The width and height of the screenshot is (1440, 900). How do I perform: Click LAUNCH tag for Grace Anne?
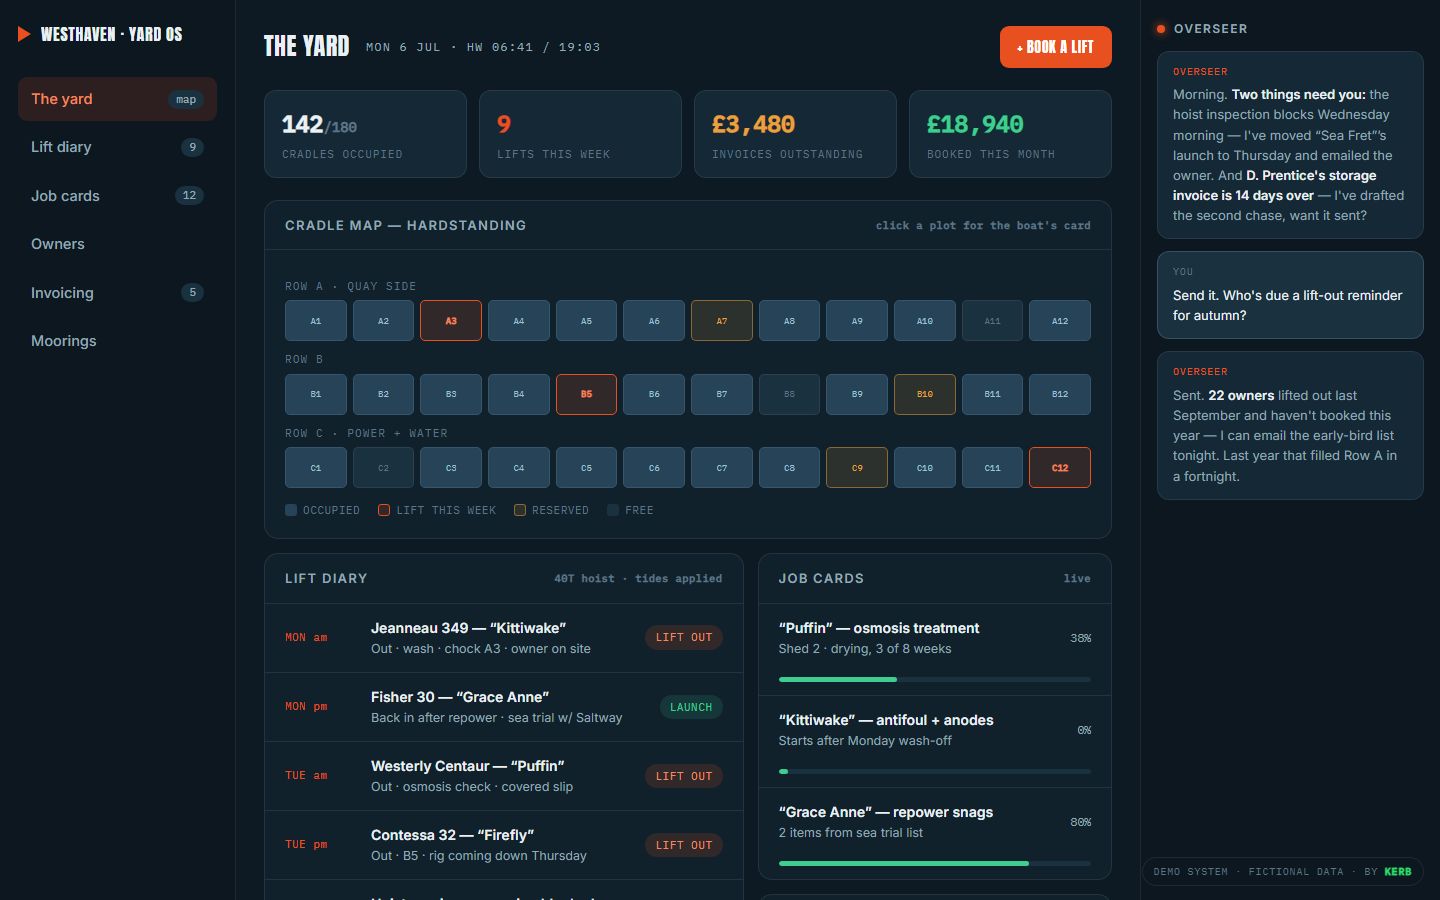click(x=691, y=707)
